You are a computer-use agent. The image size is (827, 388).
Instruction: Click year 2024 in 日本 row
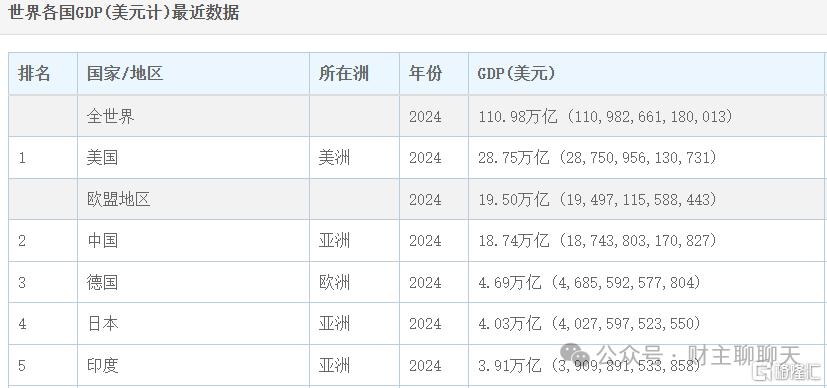[x=425, y=324]
